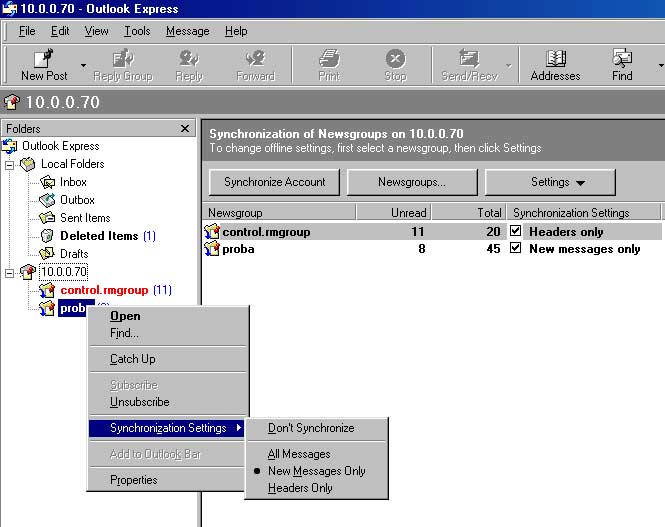Open the Inbox folder icon
Image resolution: width=665 pixels, height=527 pixels.
pos(47,182)
